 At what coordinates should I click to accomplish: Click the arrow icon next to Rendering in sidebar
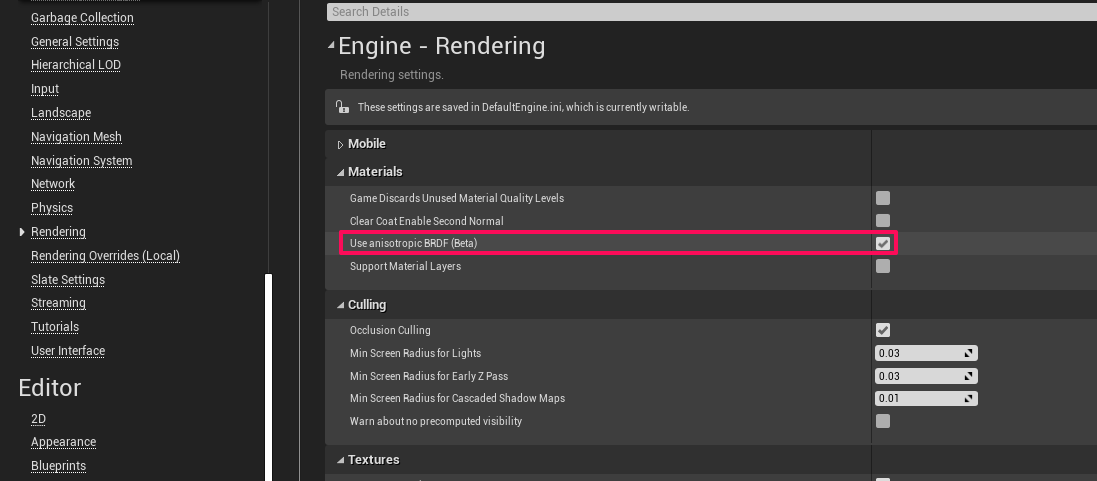pyautogui.click(x=22, y=231)
